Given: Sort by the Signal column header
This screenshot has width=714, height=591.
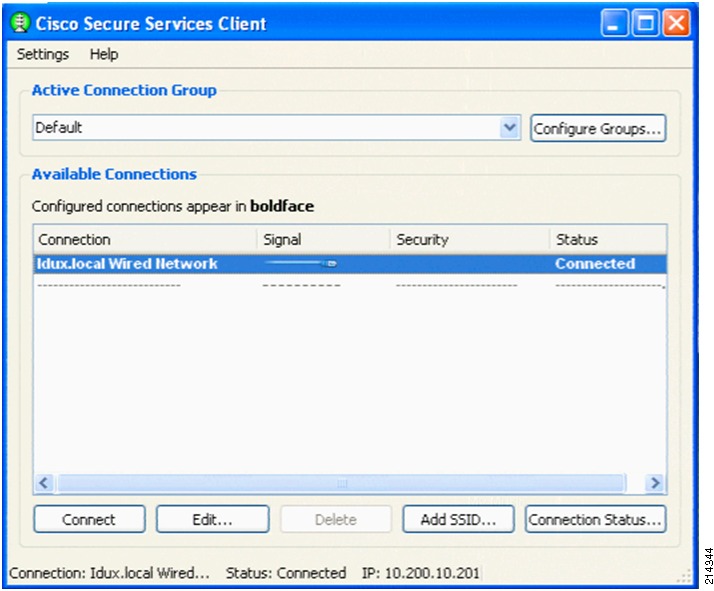Looking at the screenshot, I should (x=323, y=239).
